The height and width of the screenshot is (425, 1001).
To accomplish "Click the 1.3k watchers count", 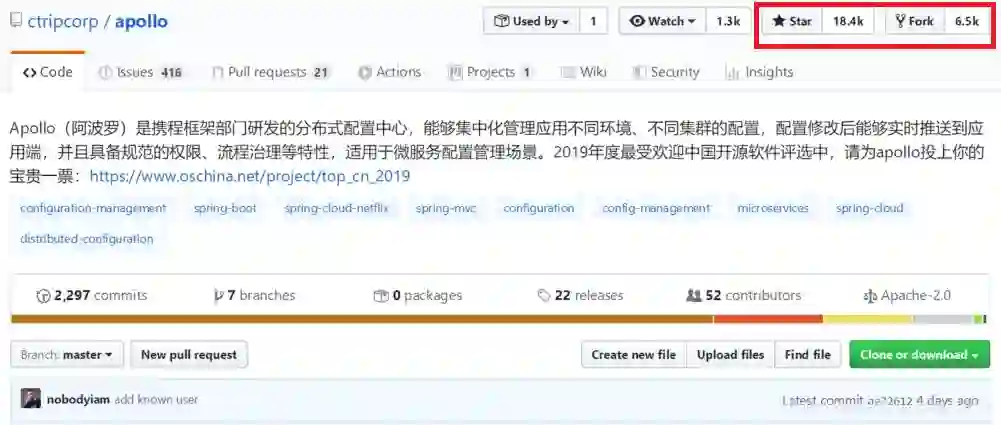I will click(x=728, y=21).
